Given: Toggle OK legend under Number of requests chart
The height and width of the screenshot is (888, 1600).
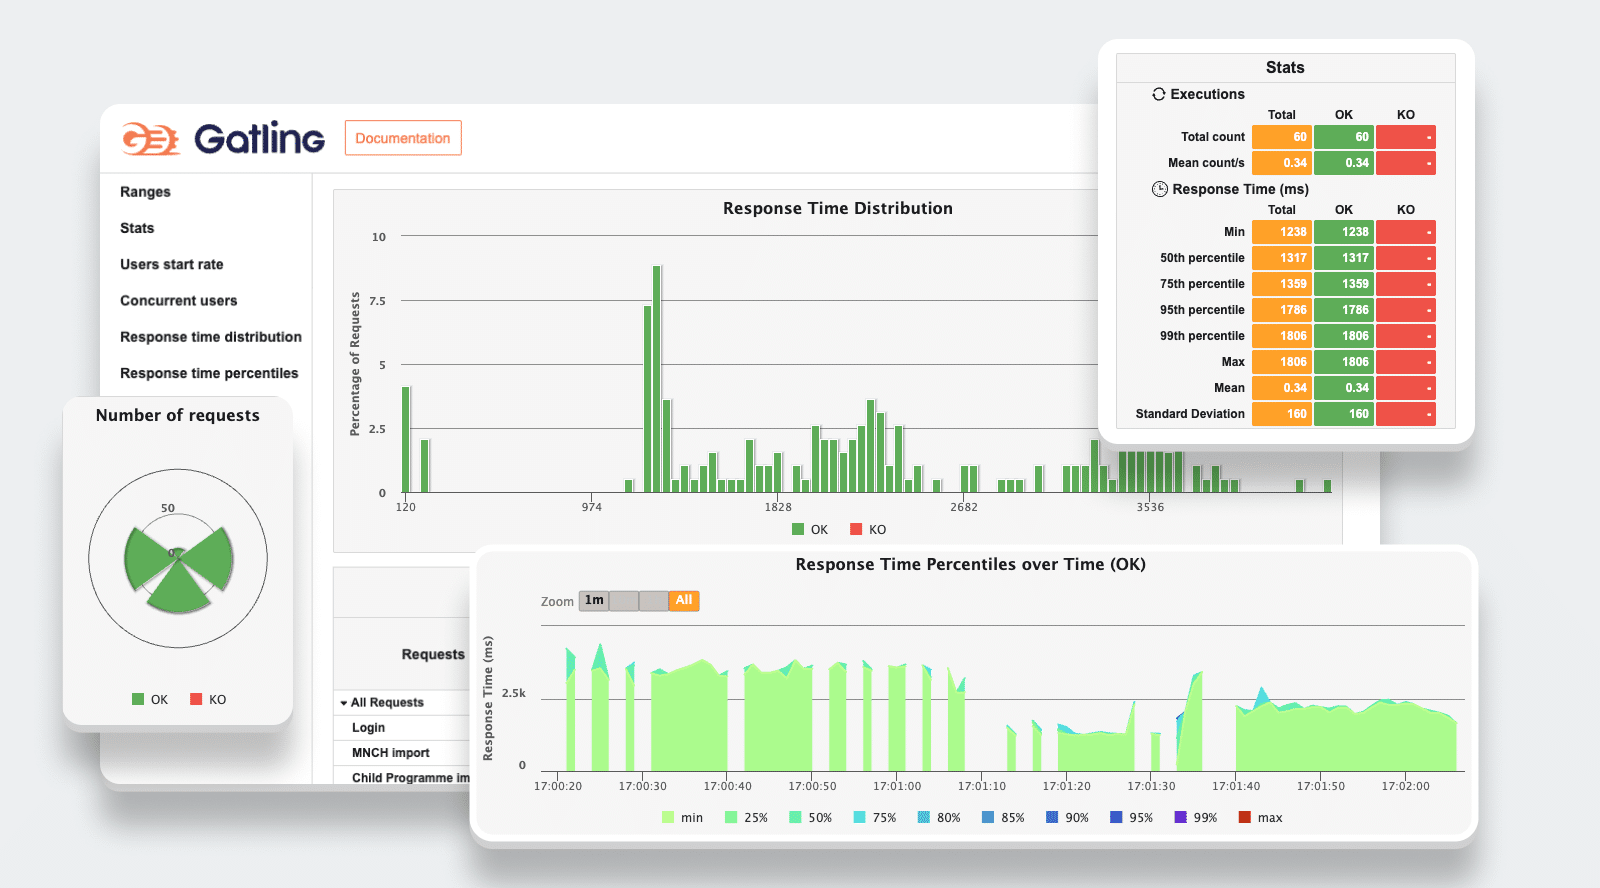Looking at the screenshot, I should [150, 700].
